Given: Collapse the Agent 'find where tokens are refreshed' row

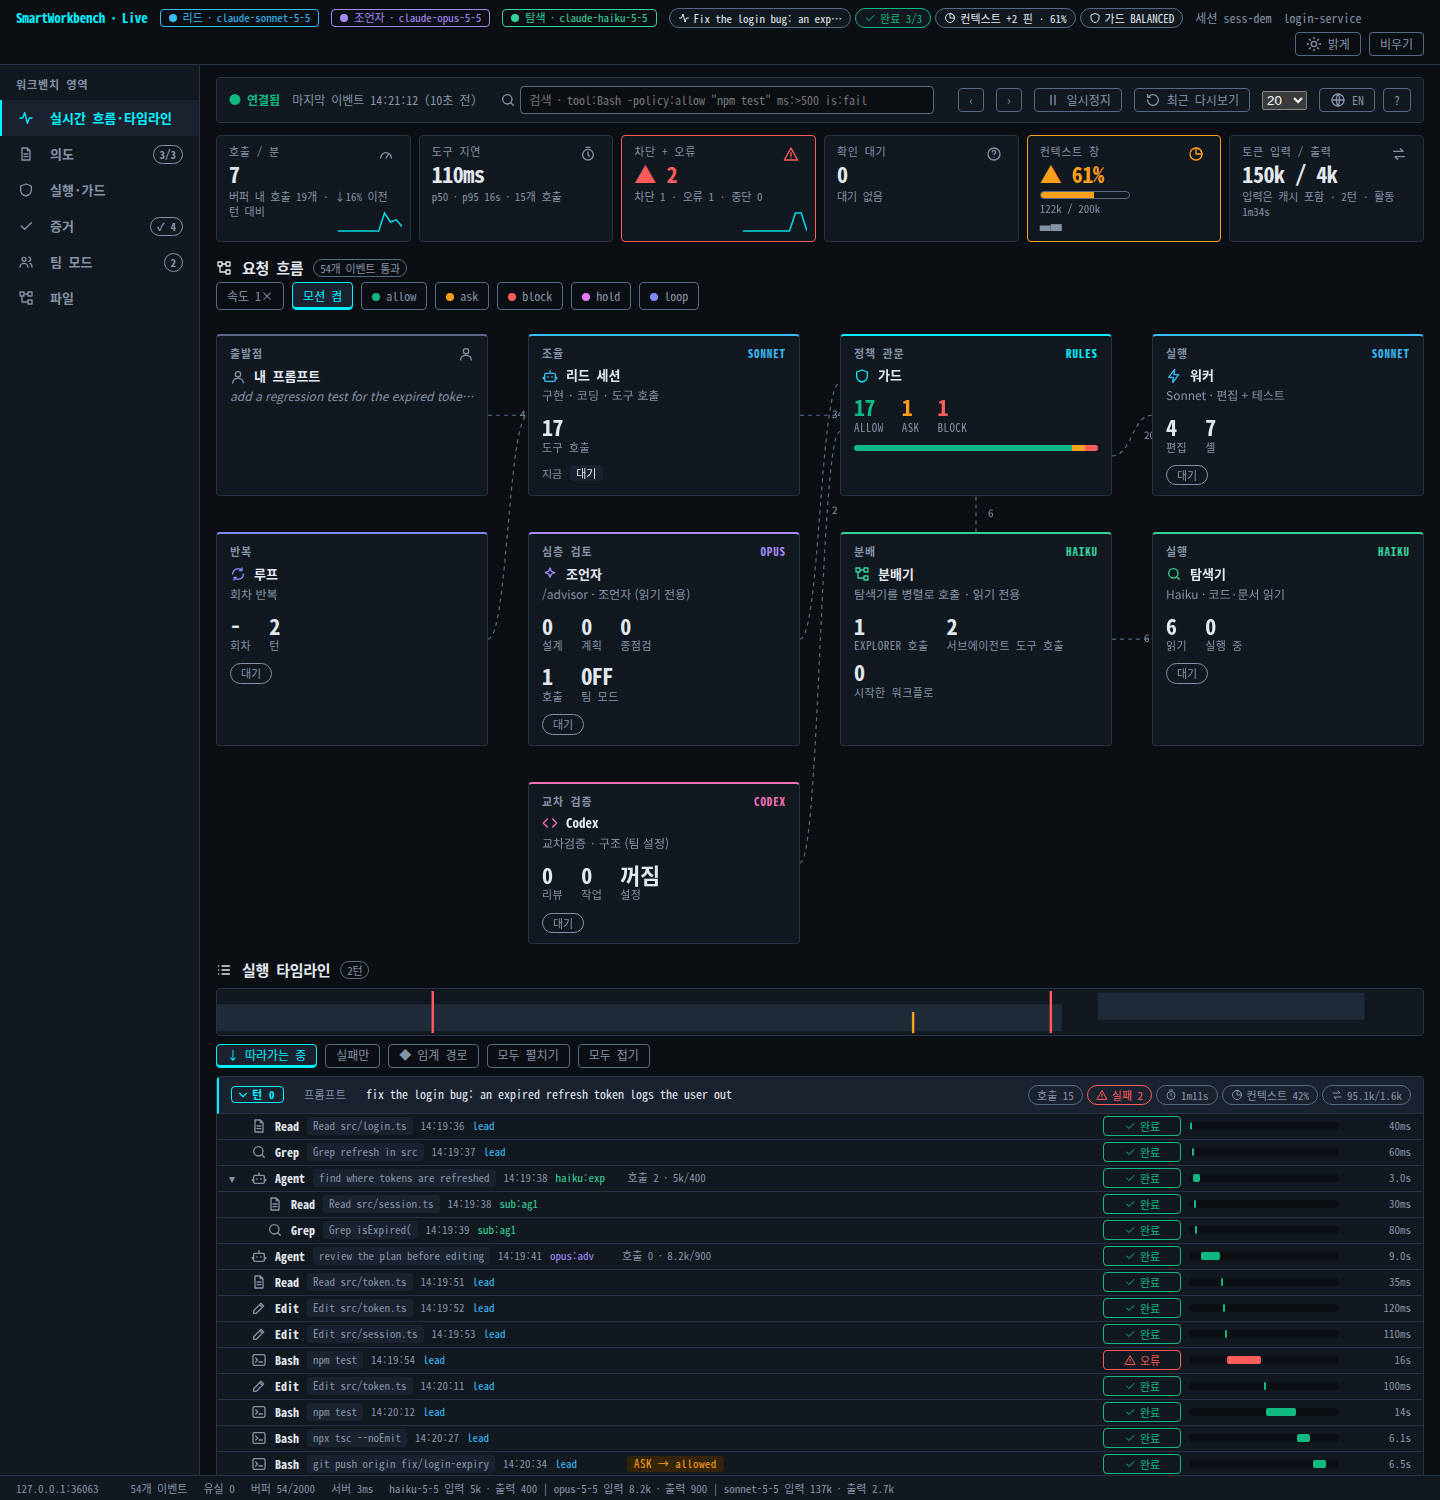Looking at the screenshot, I should pos(232,1179).
